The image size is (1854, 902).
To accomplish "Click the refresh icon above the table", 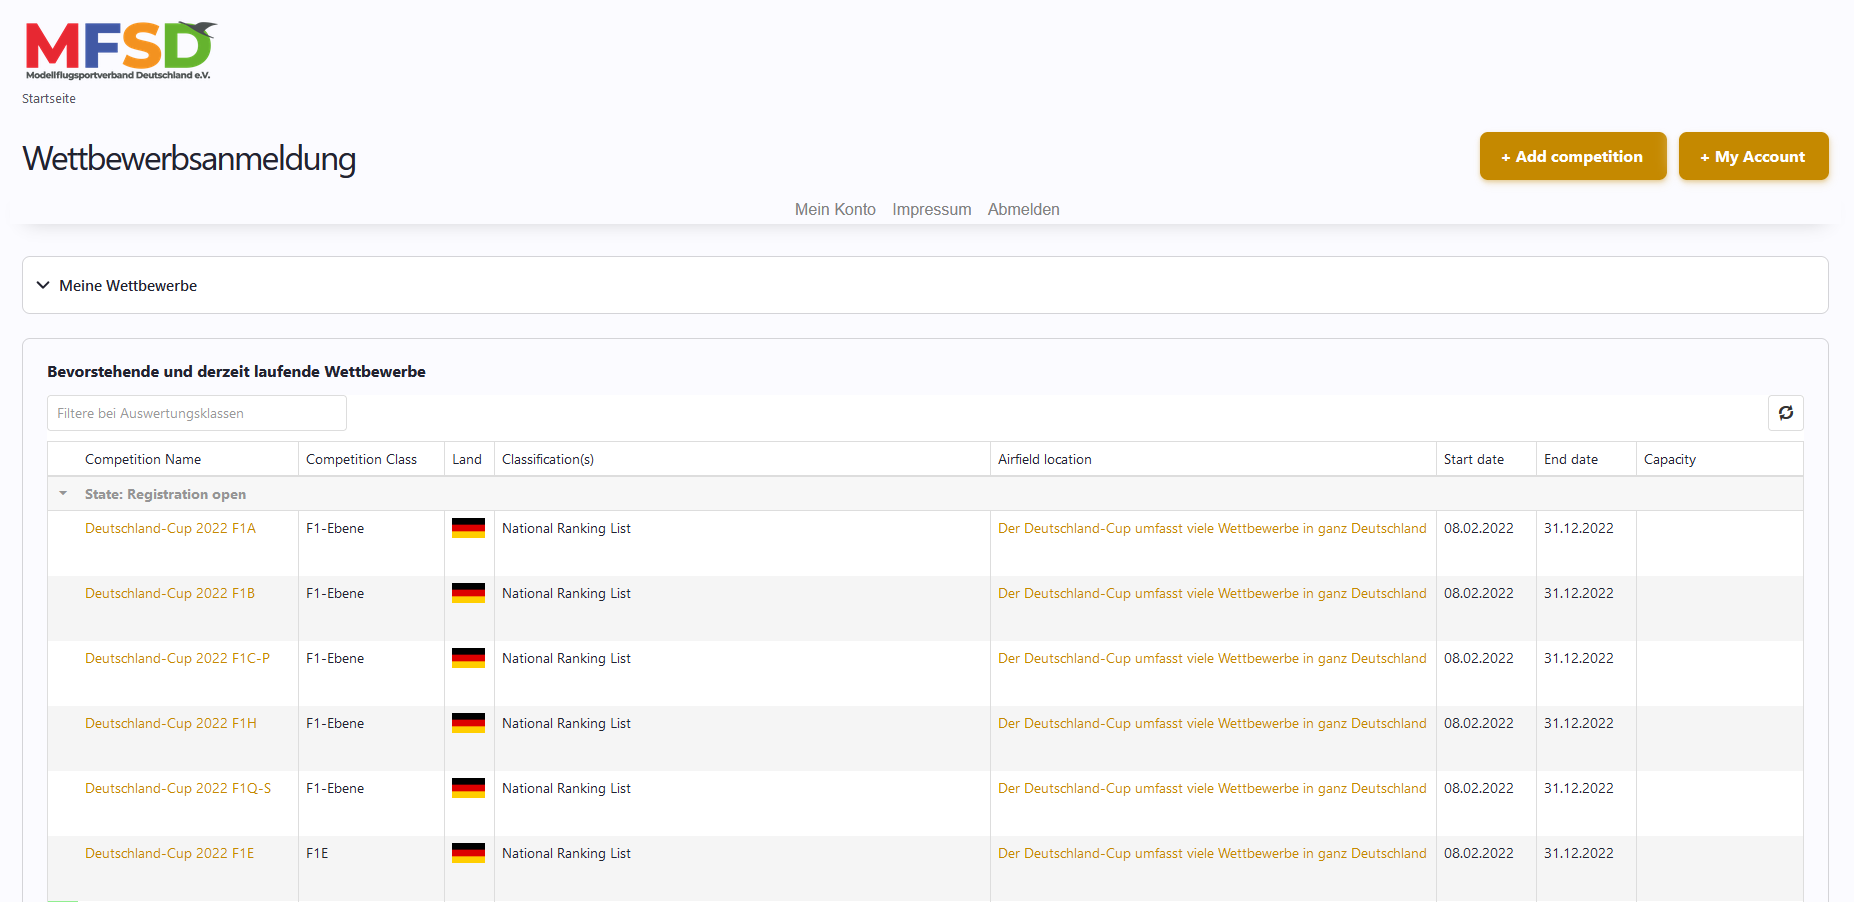I will coord(1785,413).
